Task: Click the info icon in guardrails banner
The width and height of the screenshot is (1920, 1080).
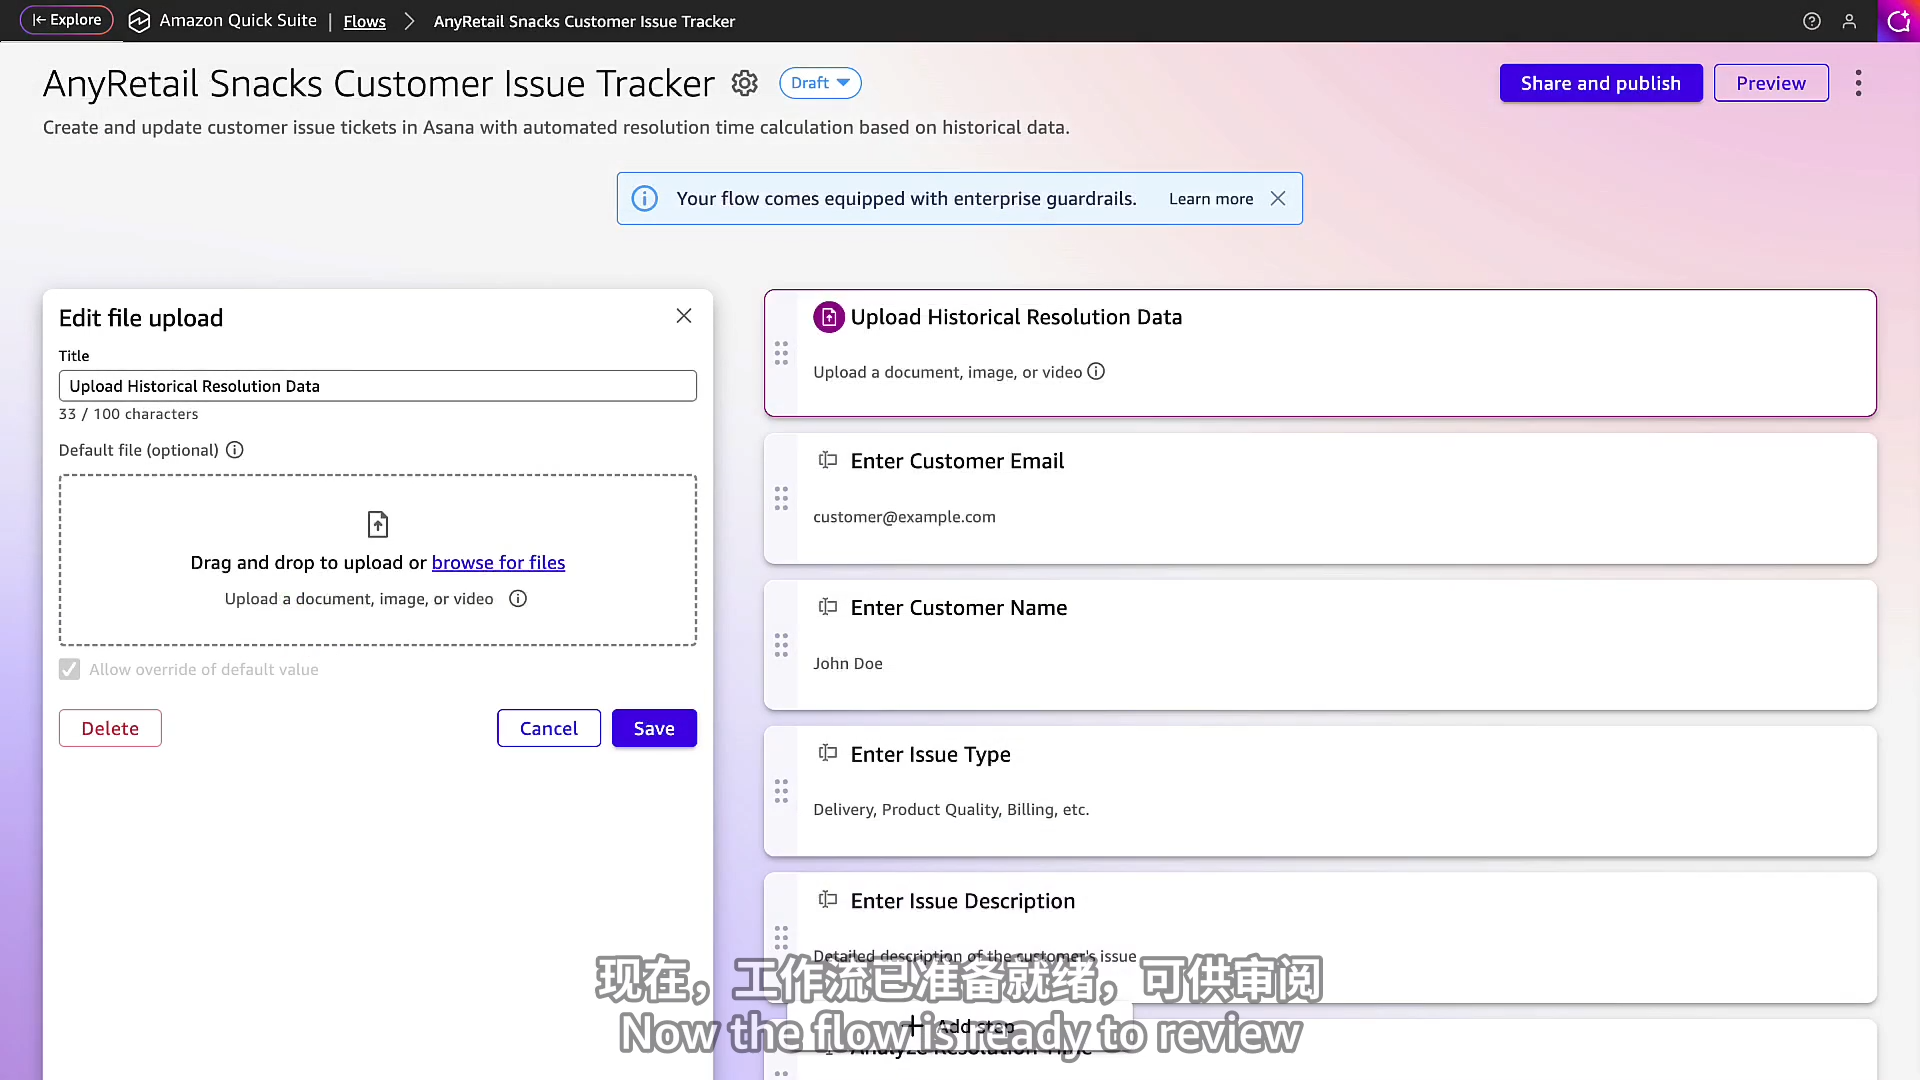Action: (645, 199)
